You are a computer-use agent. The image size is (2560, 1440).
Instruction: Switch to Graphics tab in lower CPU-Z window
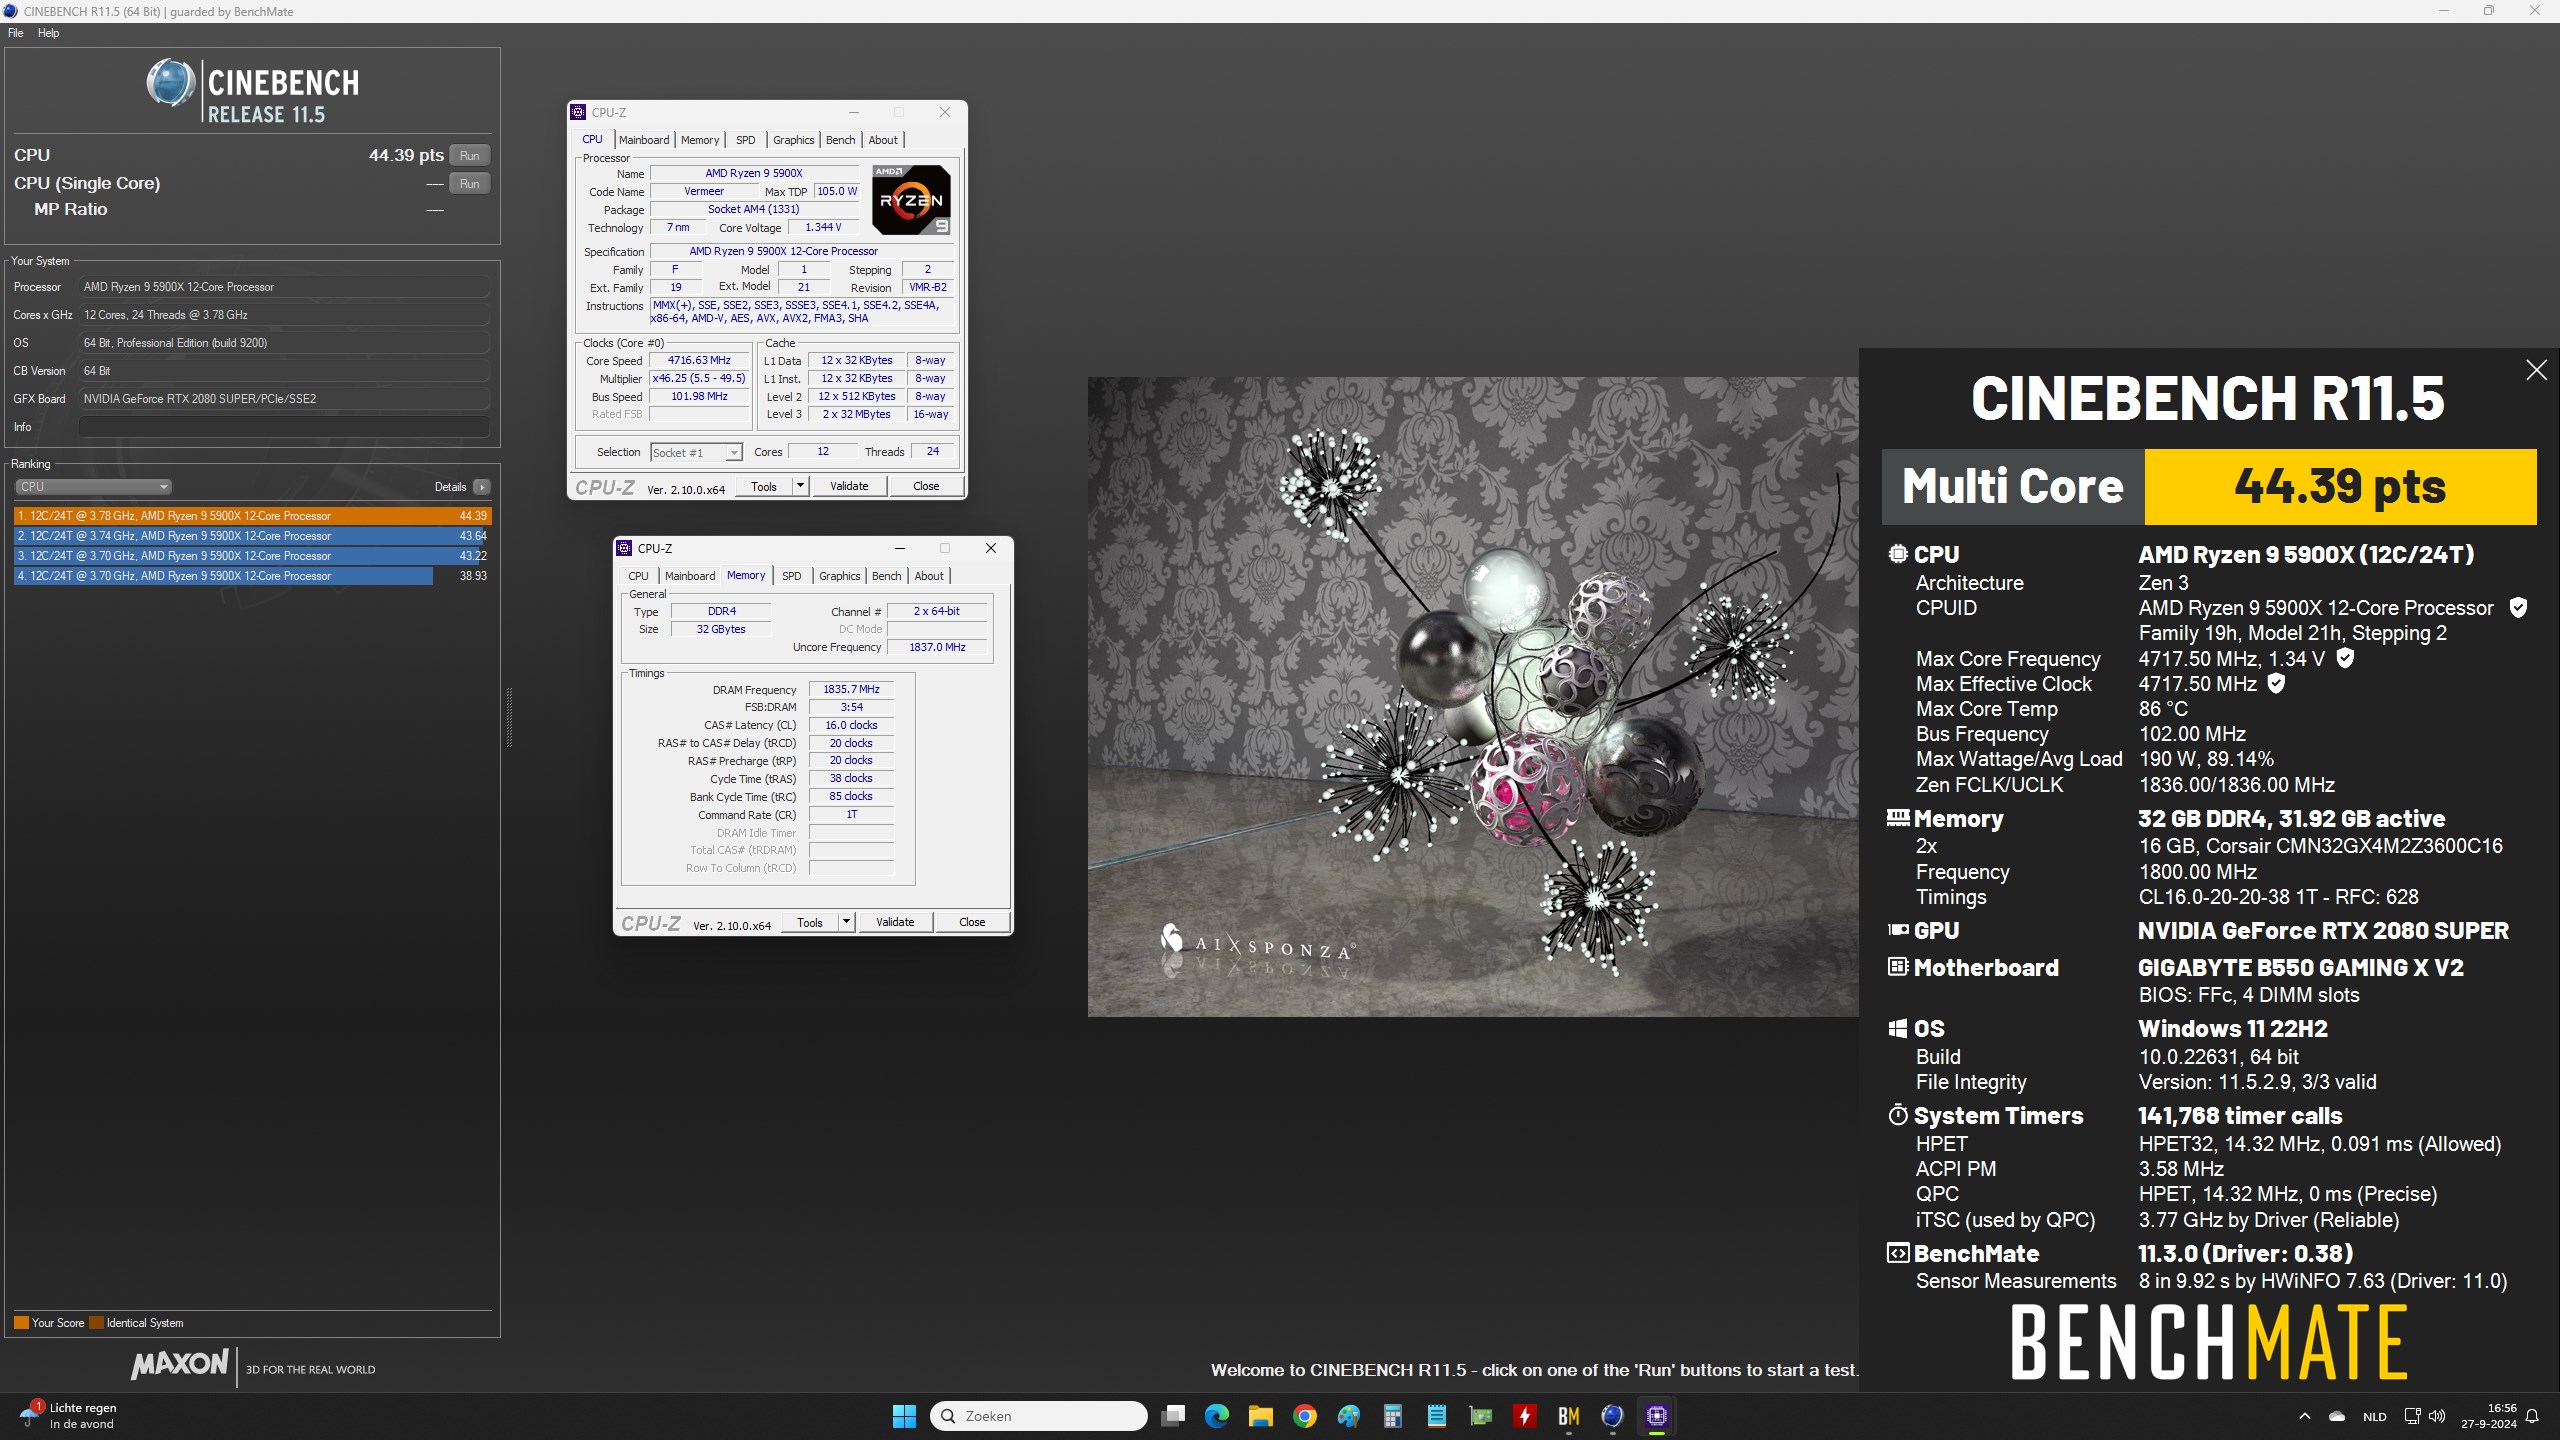[x=840, y=576]
